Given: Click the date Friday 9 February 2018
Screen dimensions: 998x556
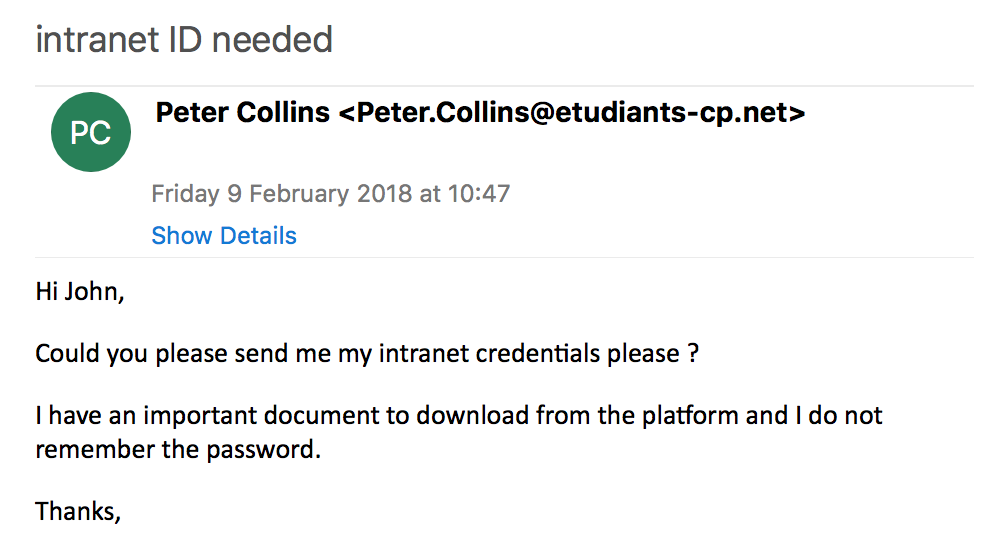Looking at the screenshot, I should [x=281, y=193].
